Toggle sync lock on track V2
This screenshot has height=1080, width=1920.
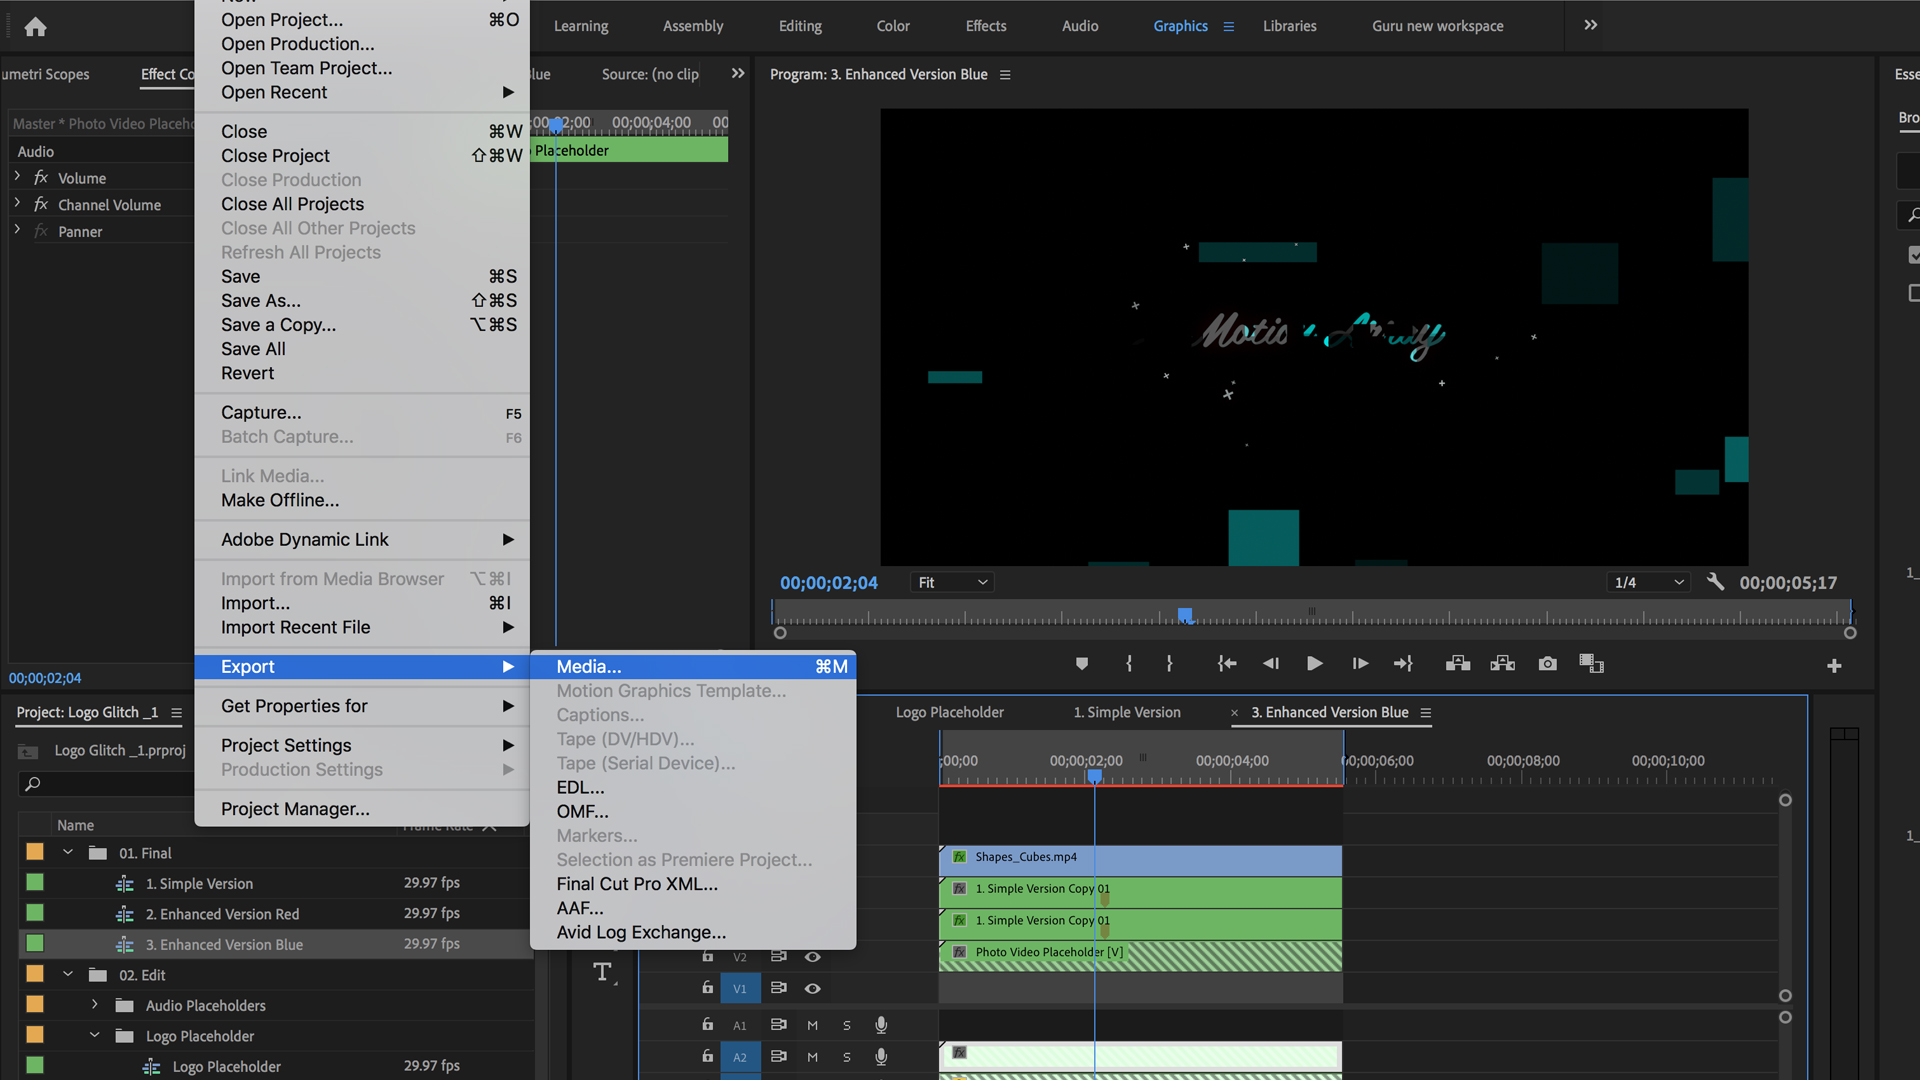[x=779, y=956]
